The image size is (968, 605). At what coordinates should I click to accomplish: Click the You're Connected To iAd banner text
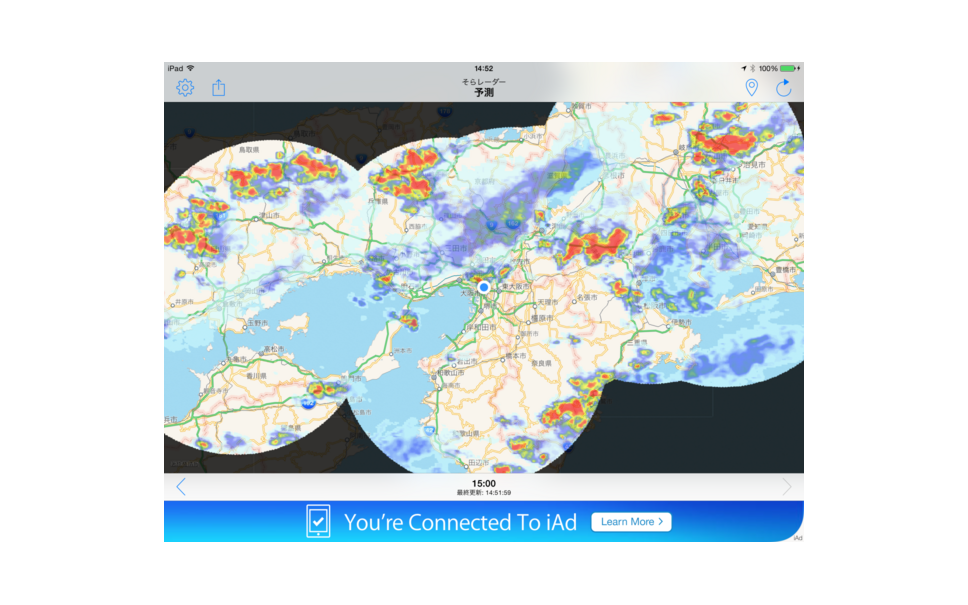tap(460, 522)
